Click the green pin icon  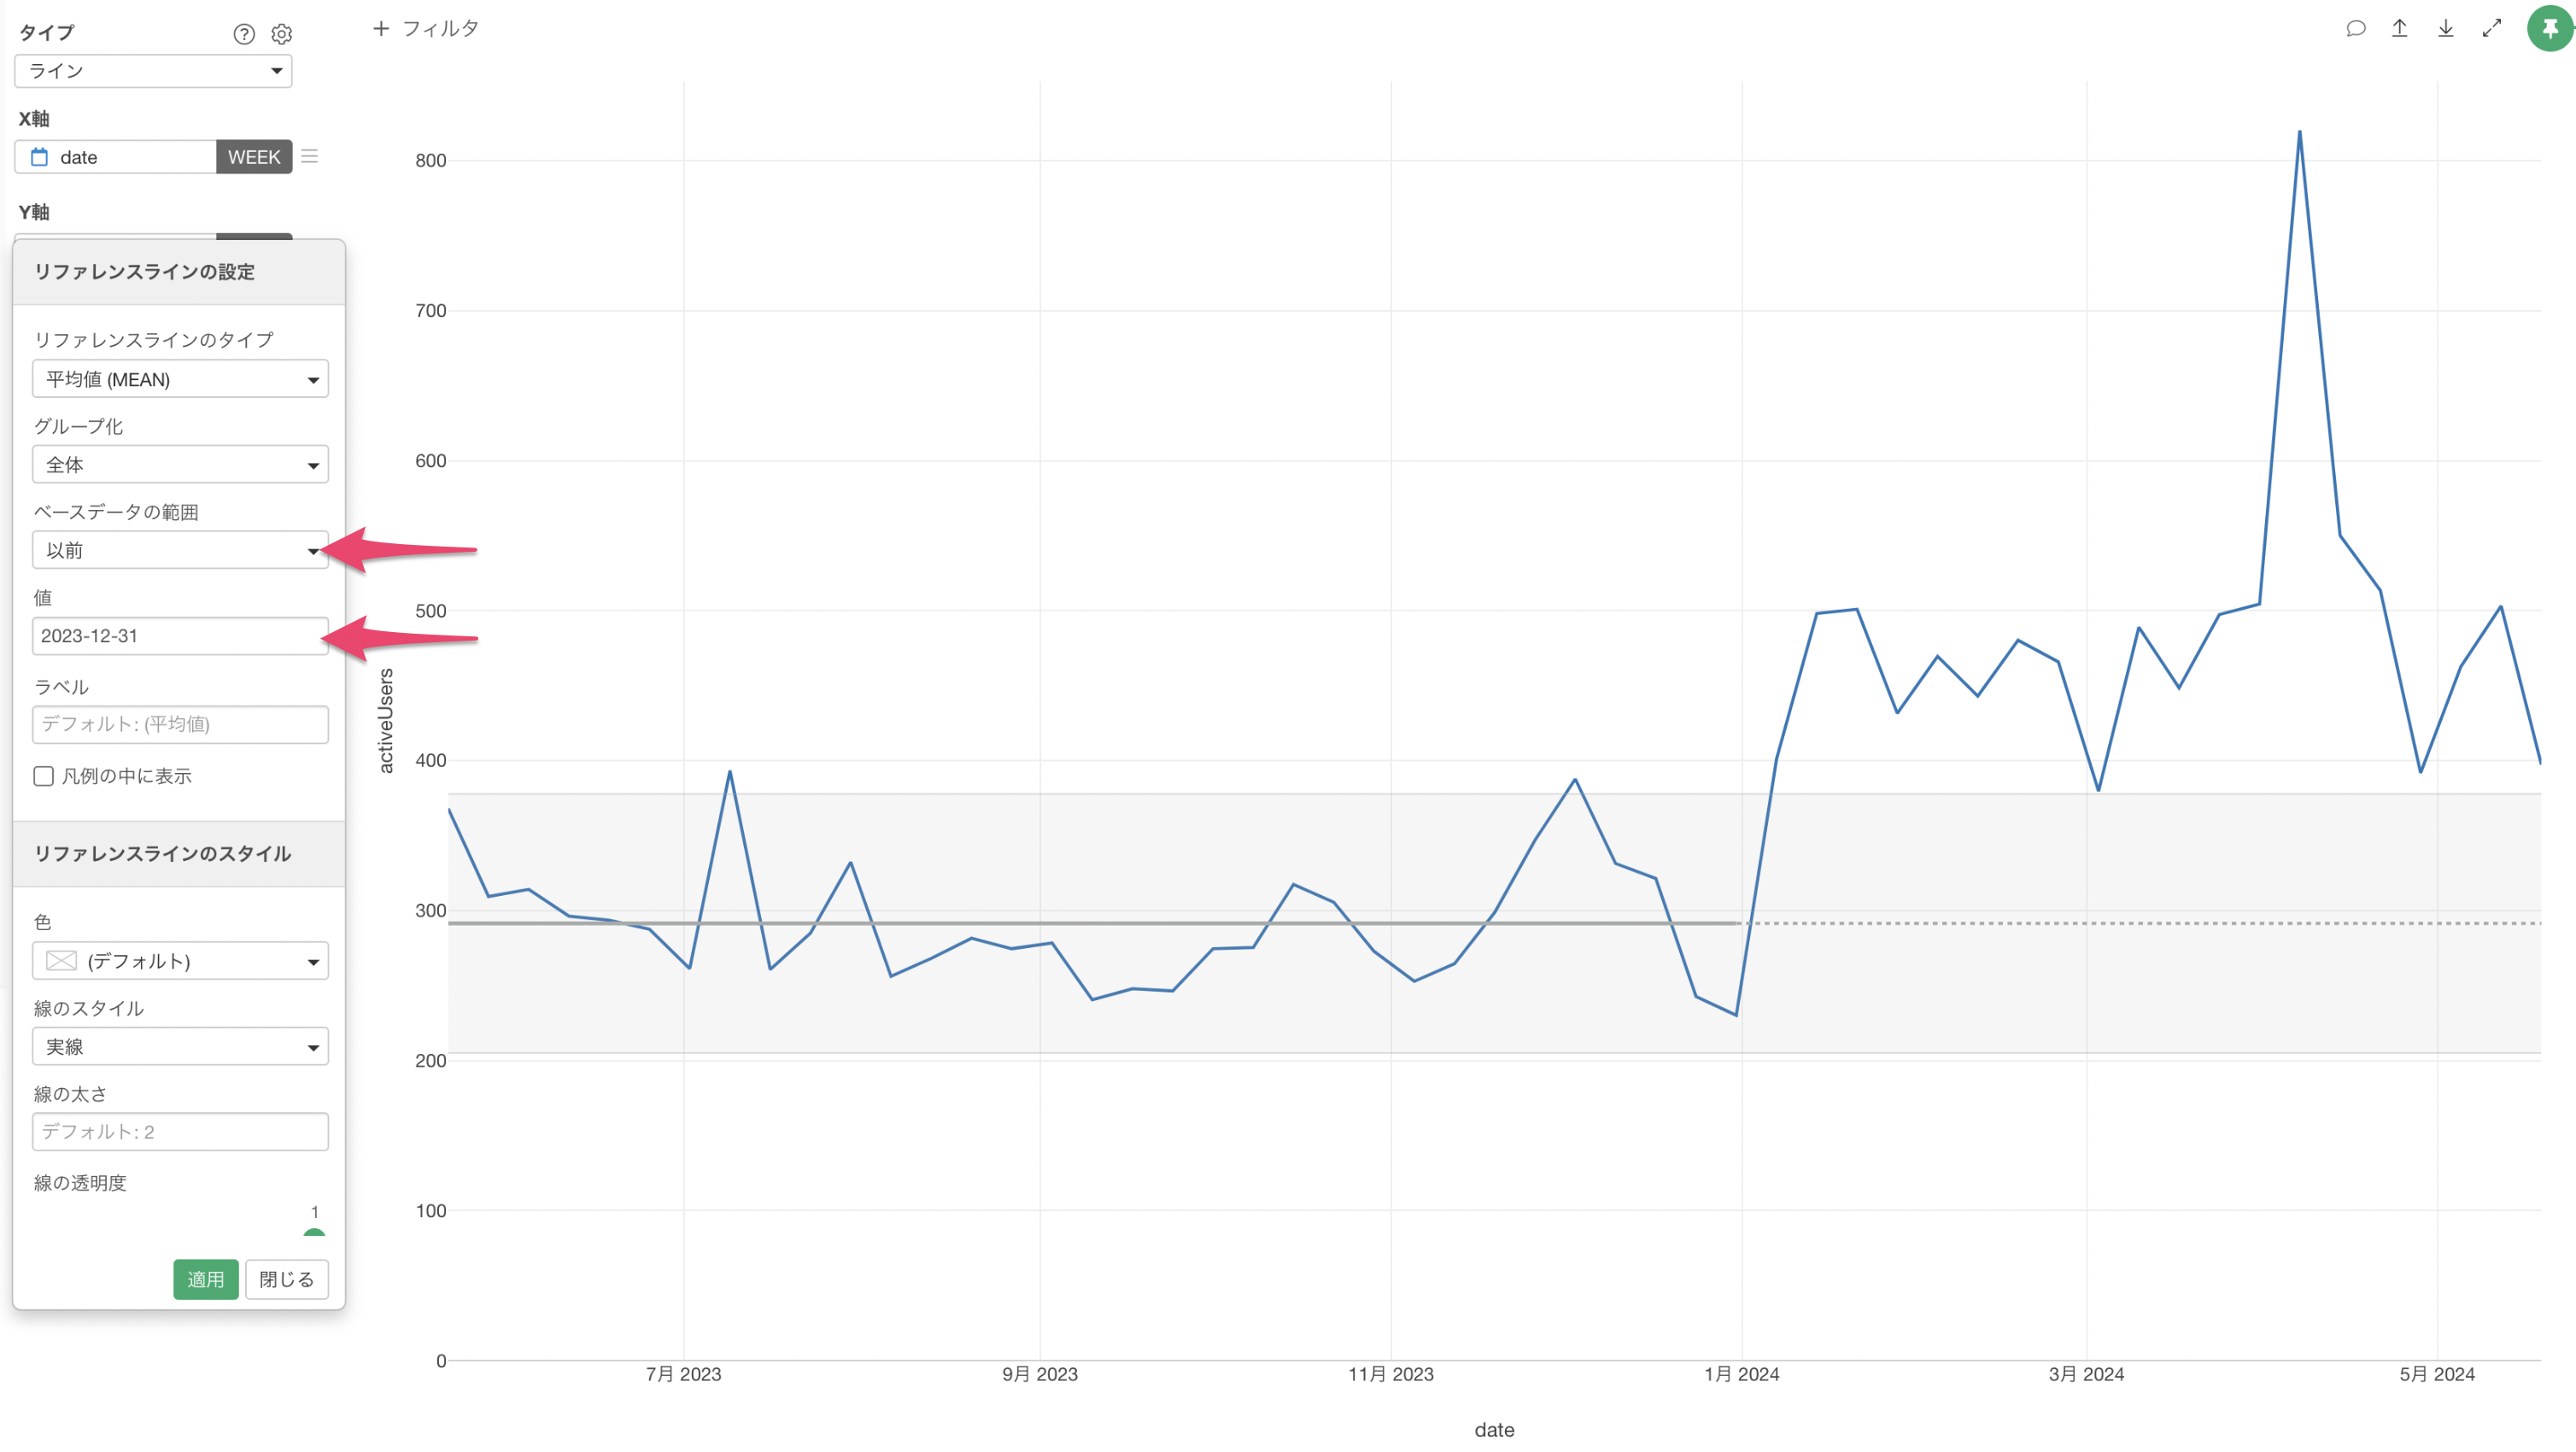(2549, 28)
